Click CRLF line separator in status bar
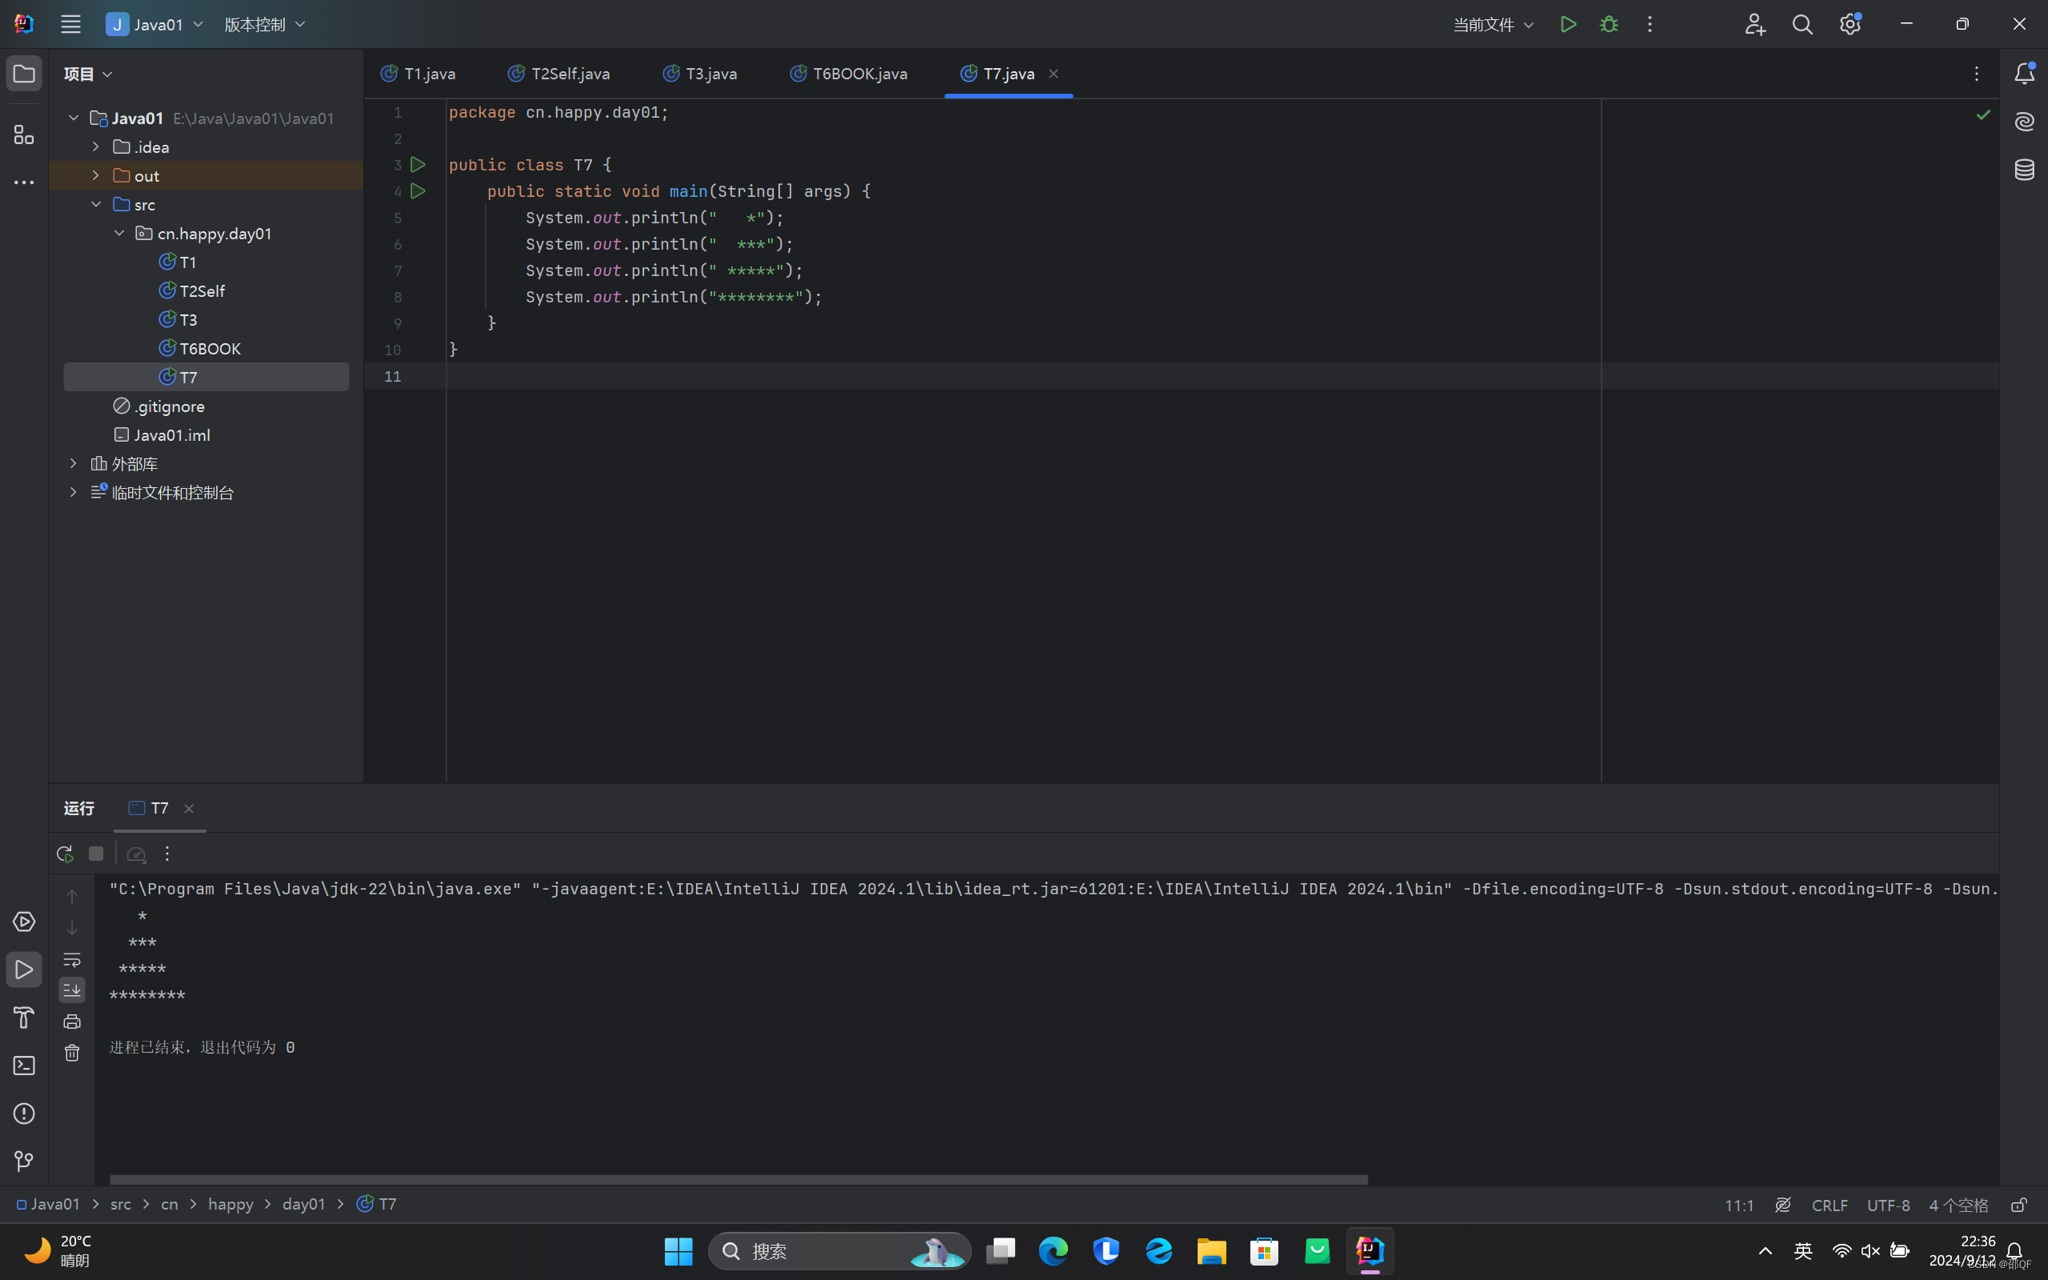Image resolution: width=2048 pixels, height=1280 pixels. pyautogui.click(x=1829, y=1205)
